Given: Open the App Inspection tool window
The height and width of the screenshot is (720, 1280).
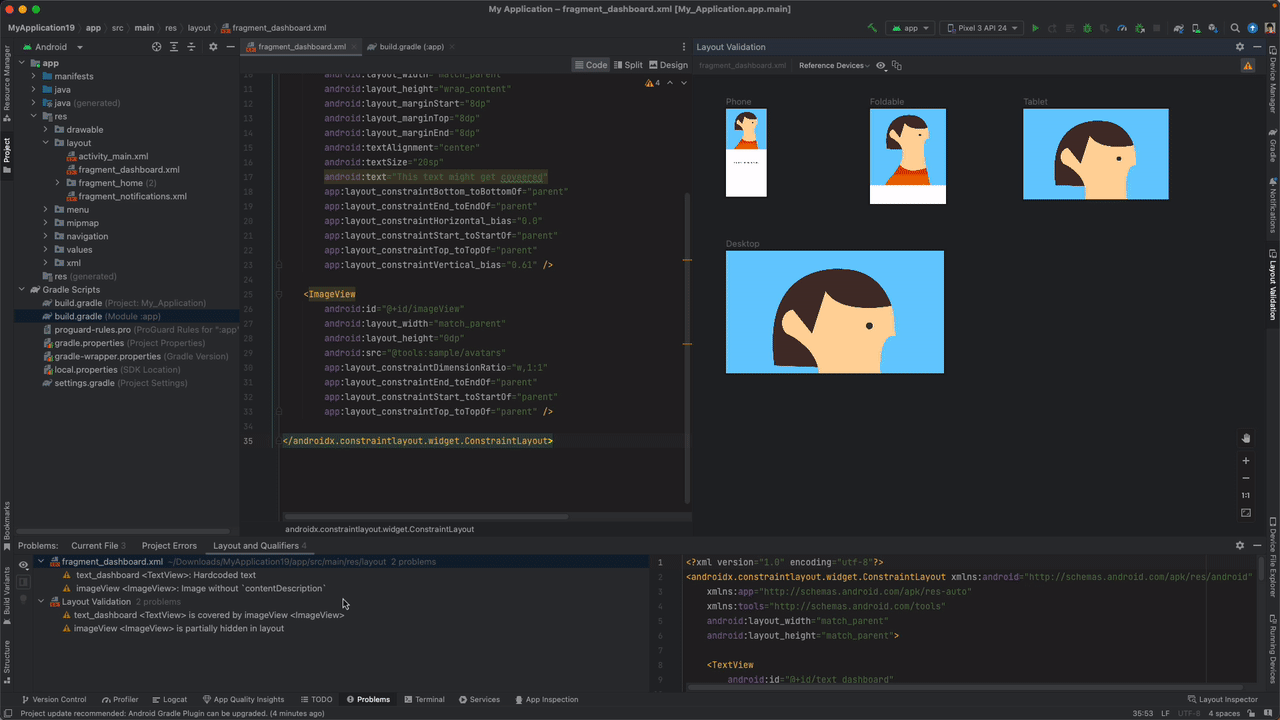Looking at the screenshot, I should 546,700.
